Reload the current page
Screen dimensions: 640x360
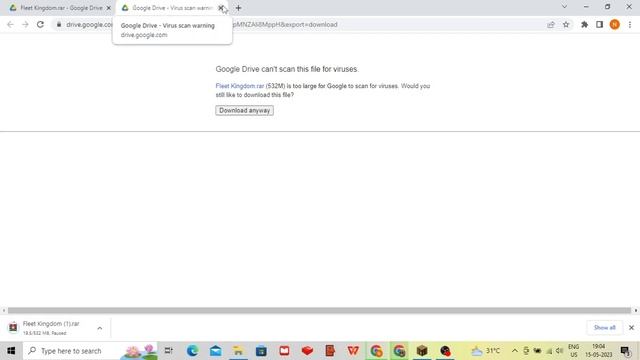(40, 24)
